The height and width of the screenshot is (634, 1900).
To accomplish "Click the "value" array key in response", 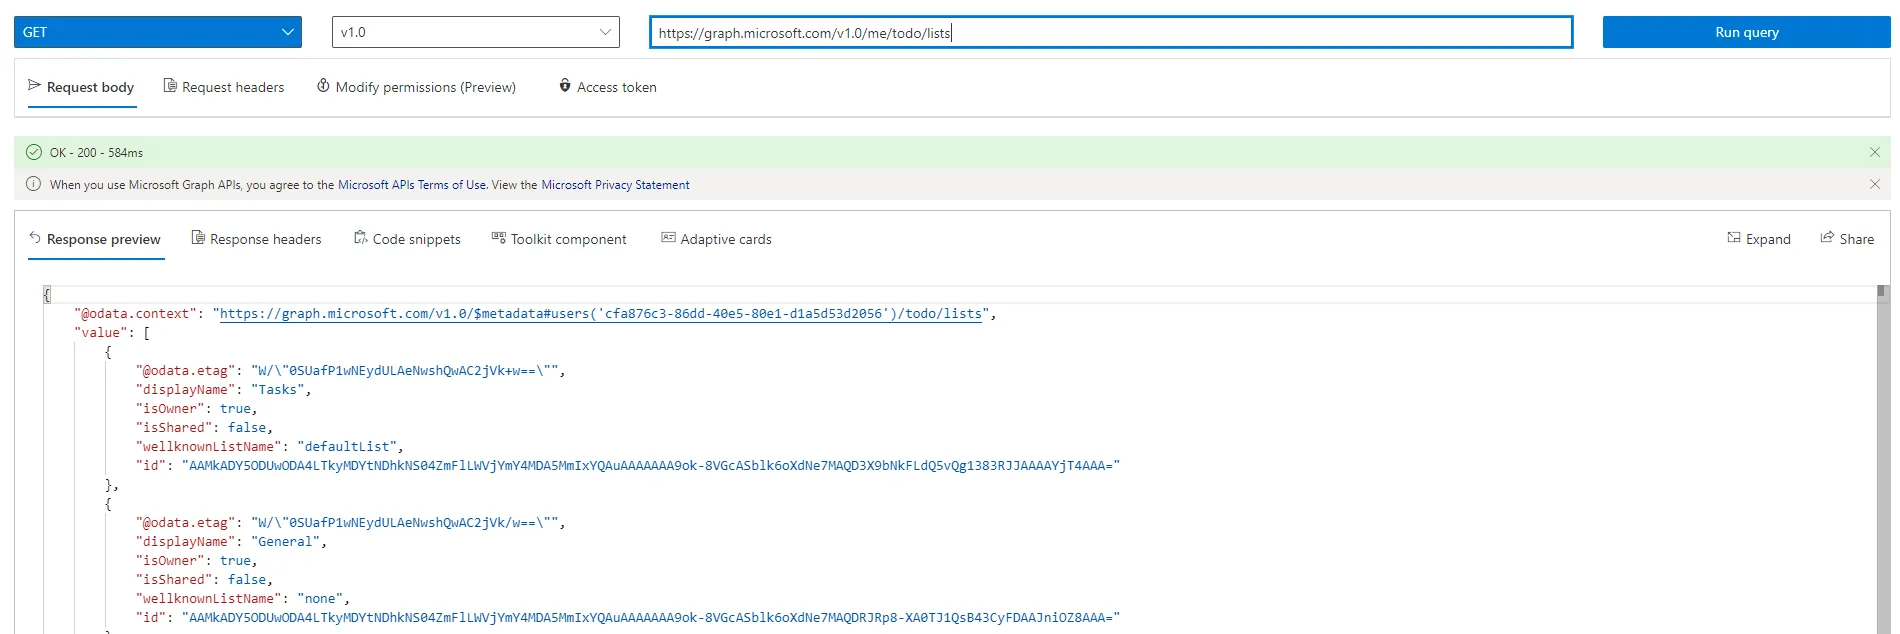I will click(x=101, y=333).
